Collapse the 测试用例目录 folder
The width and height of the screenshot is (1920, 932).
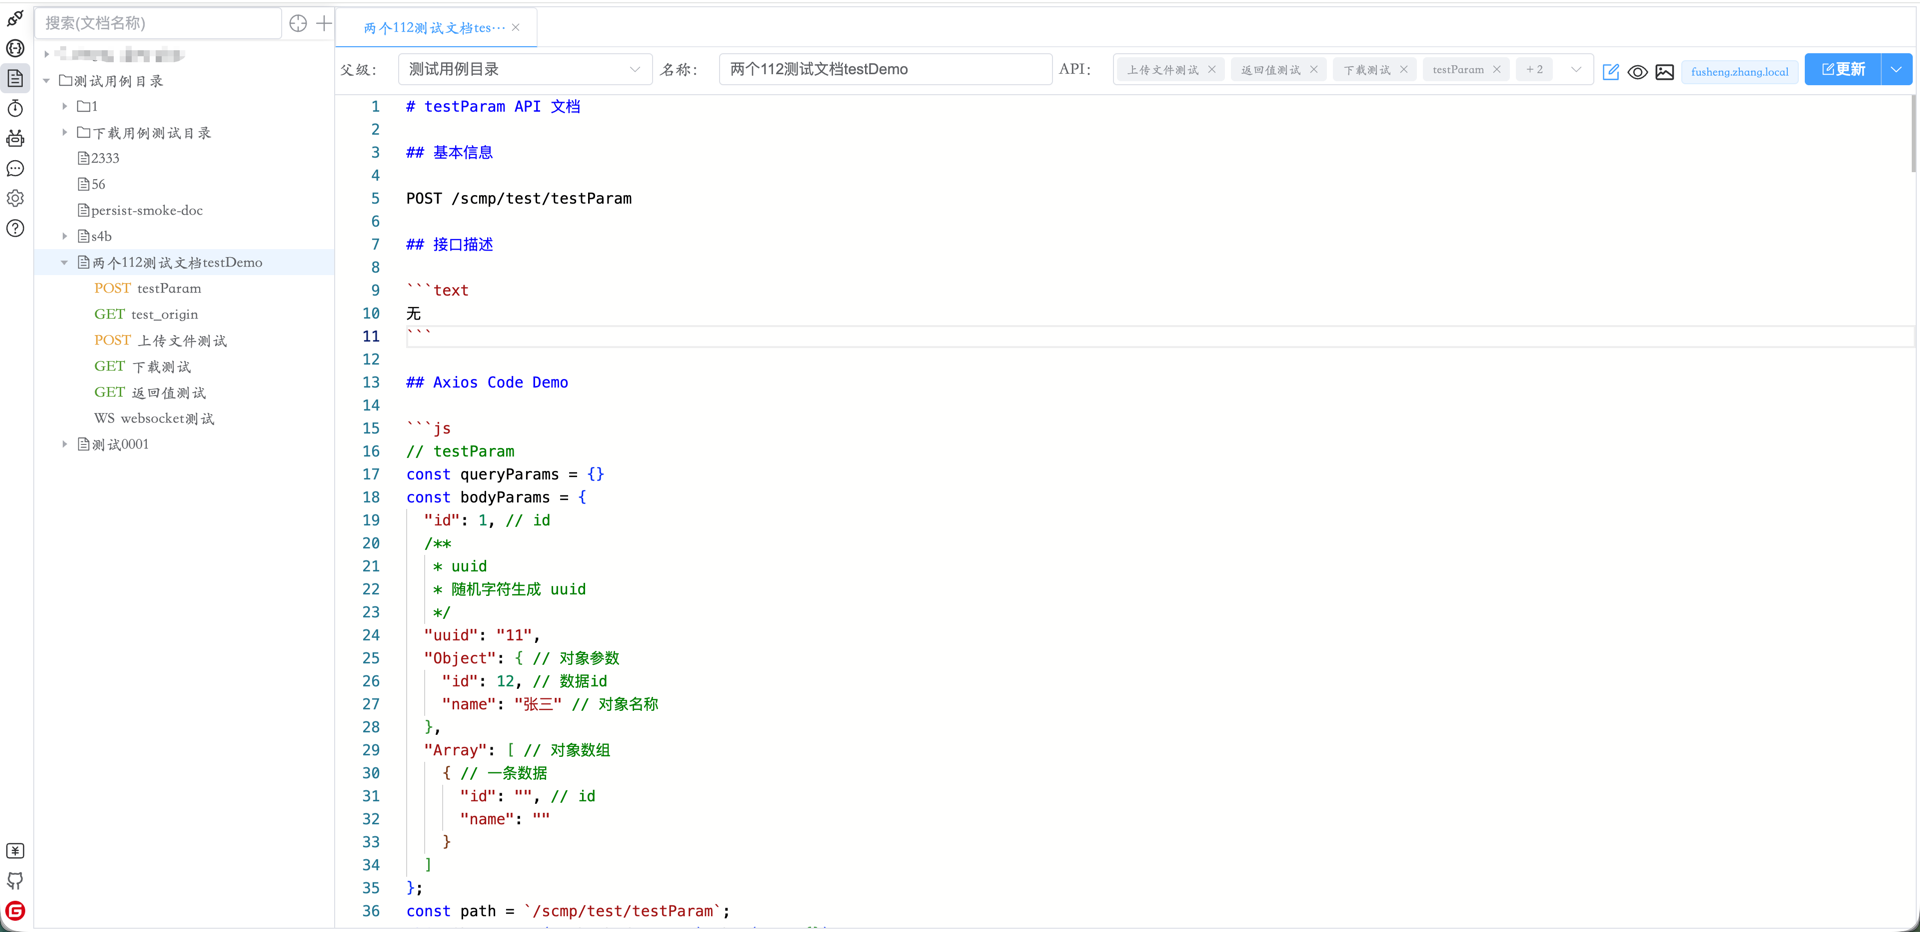pos(47,80)
